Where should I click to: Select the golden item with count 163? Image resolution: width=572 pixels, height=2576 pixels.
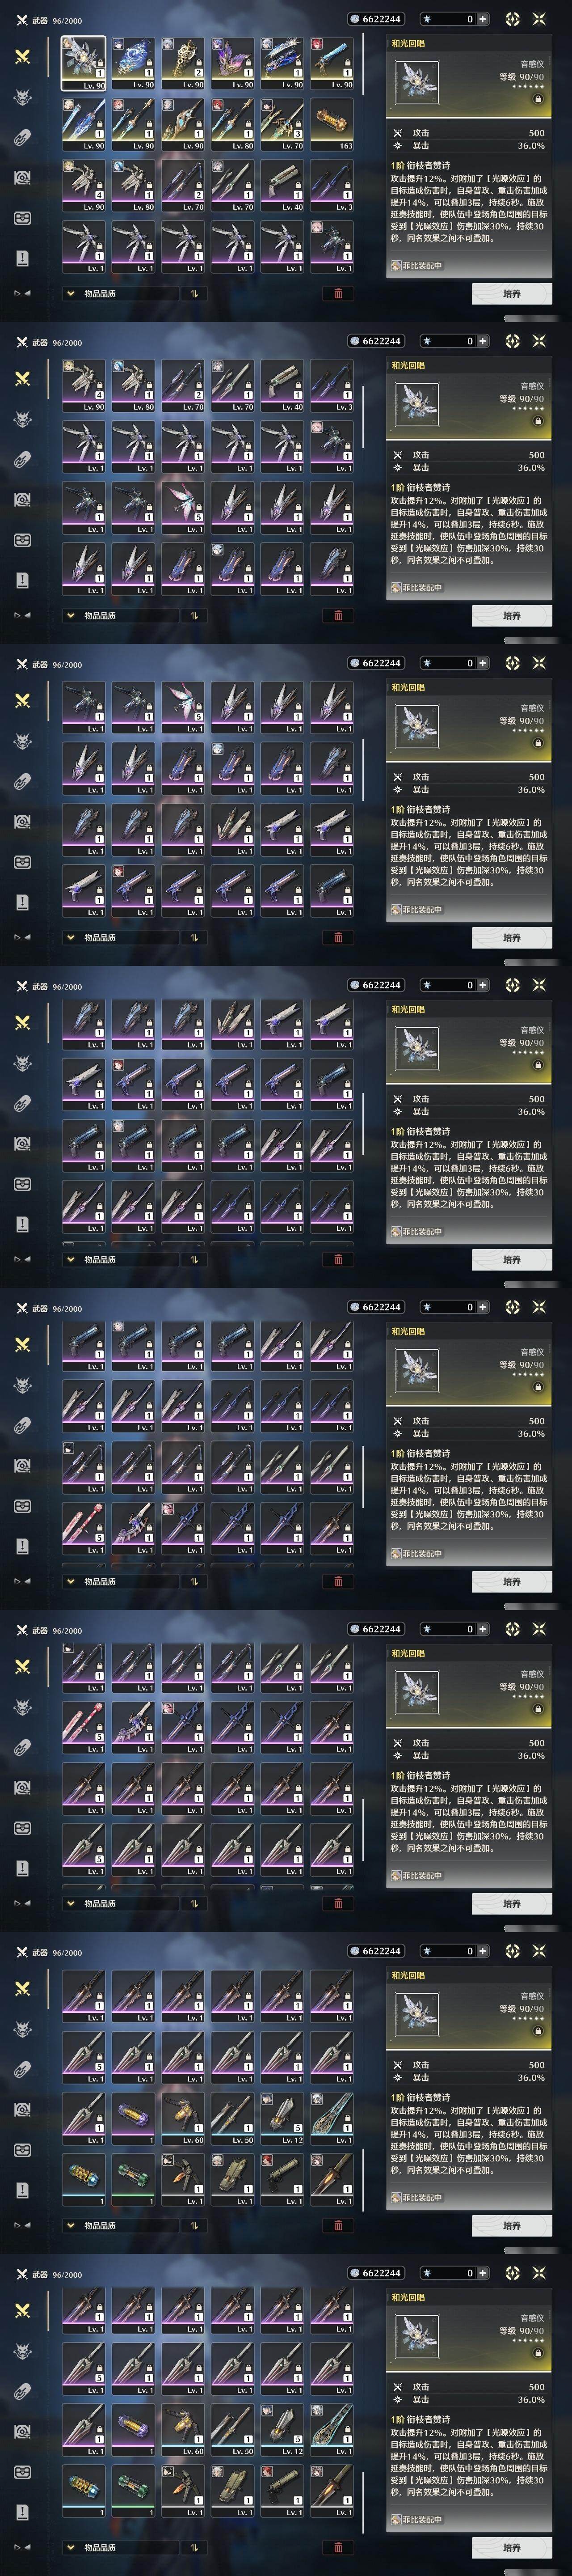click(x=332, y=124)
